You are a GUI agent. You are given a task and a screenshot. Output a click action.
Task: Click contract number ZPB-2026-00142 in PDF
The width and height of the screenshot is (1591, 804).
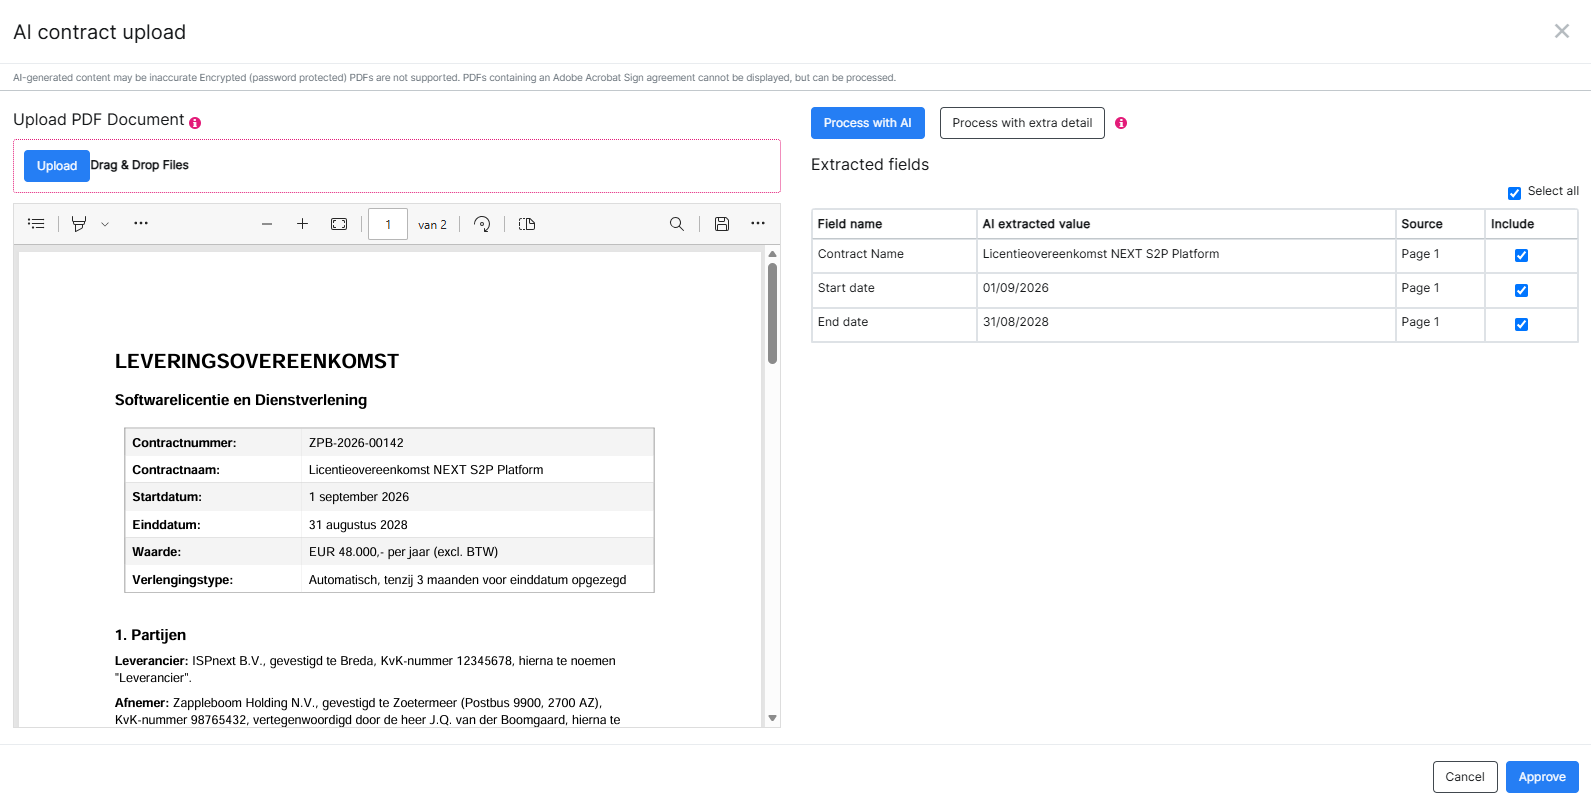pyautogui.click(x=356, y=442)
